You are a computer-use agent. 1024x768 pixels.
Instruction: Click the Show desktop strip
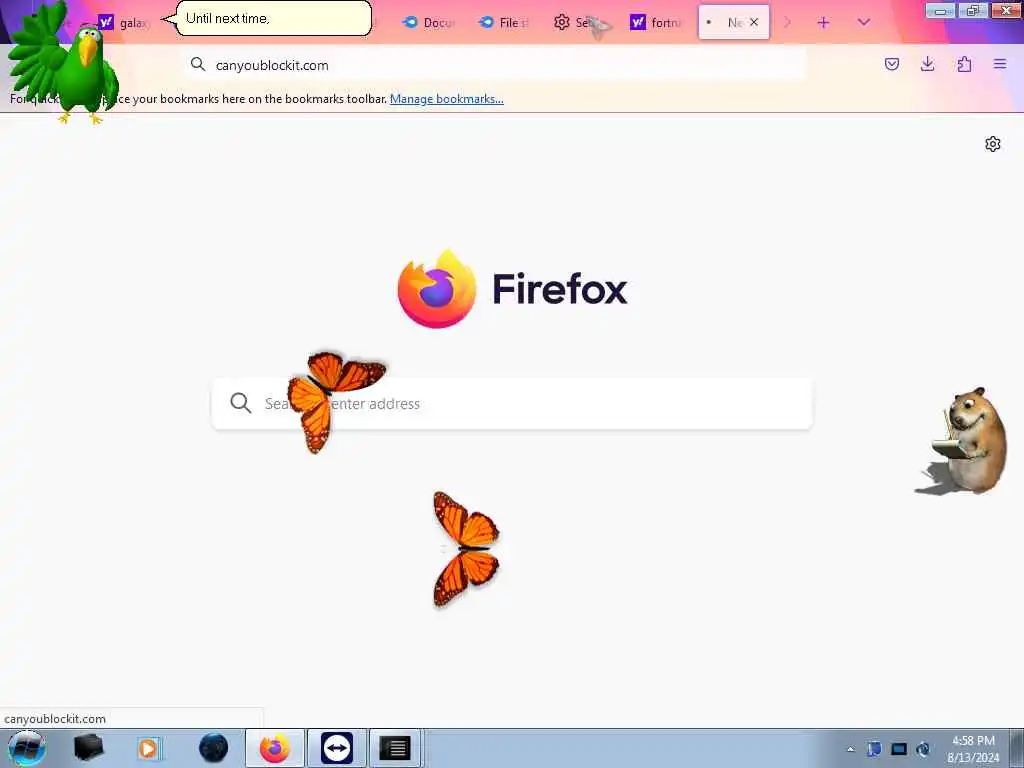pos(1016,749)
